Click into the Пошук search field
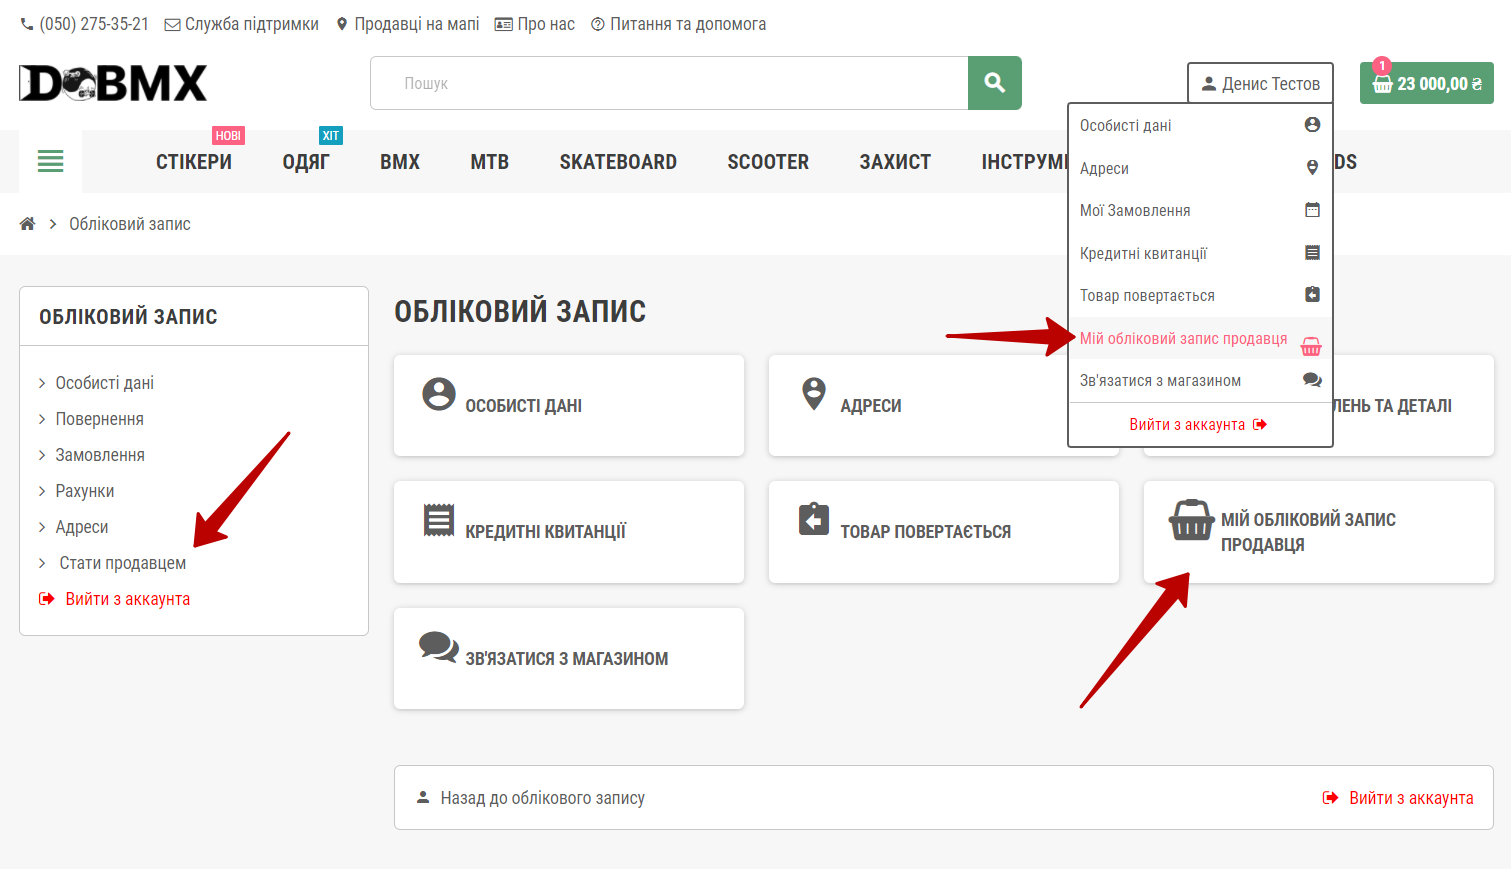Viewport: 1511px width, 869px height. point(669,83)
